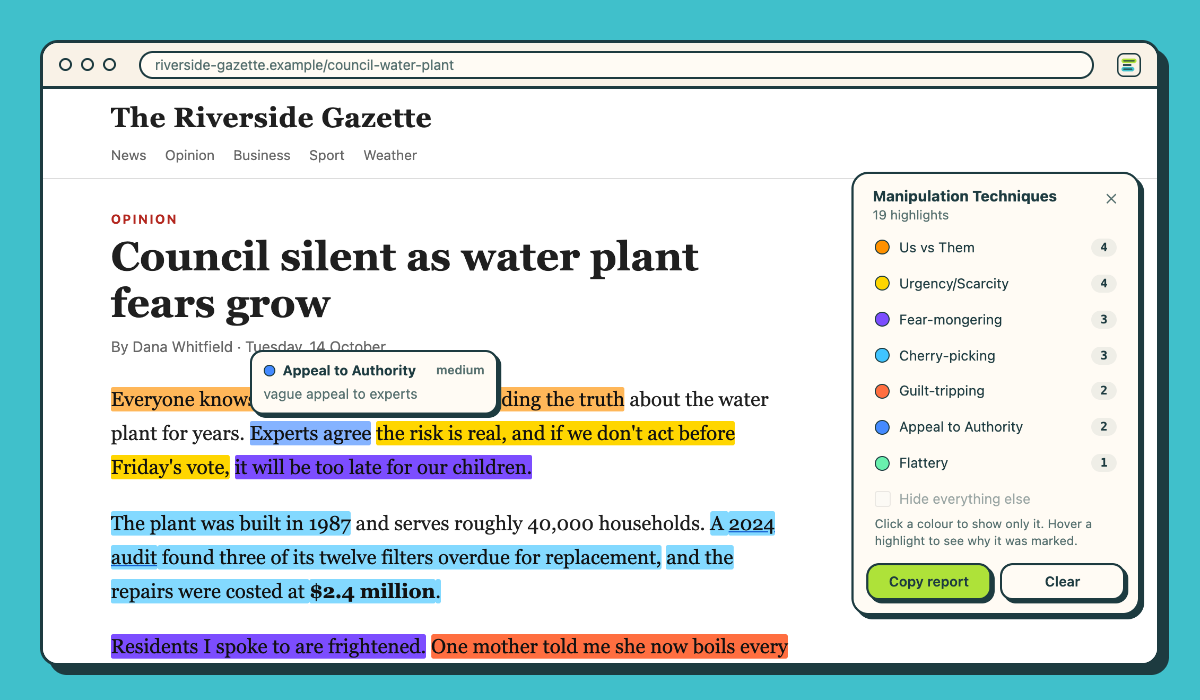Image resolution: width=1200 pixels, height=700 pixels.
Task: Click the 'medium' severity label in tooltip
Action: [x=460, y=370]
